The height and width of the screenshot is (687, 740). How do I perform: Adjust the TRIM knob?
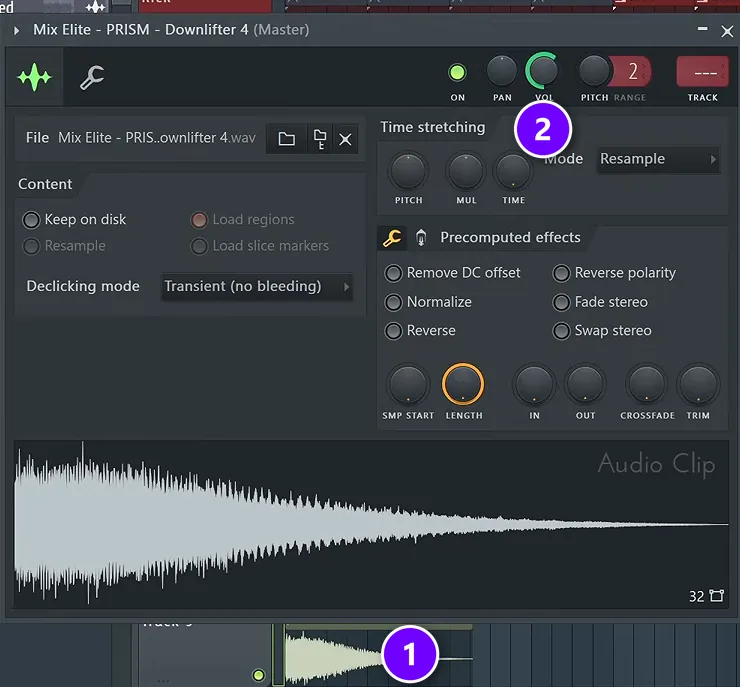pos(698,385)
